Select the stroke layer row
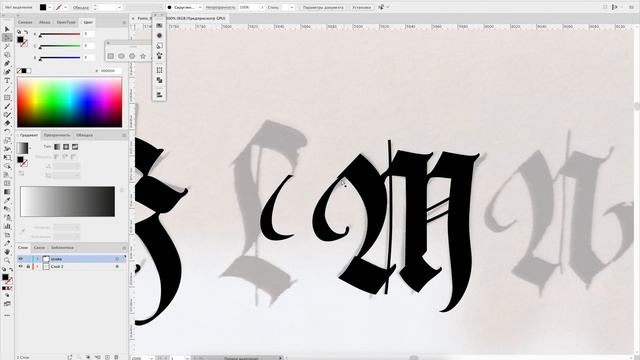 71,259
